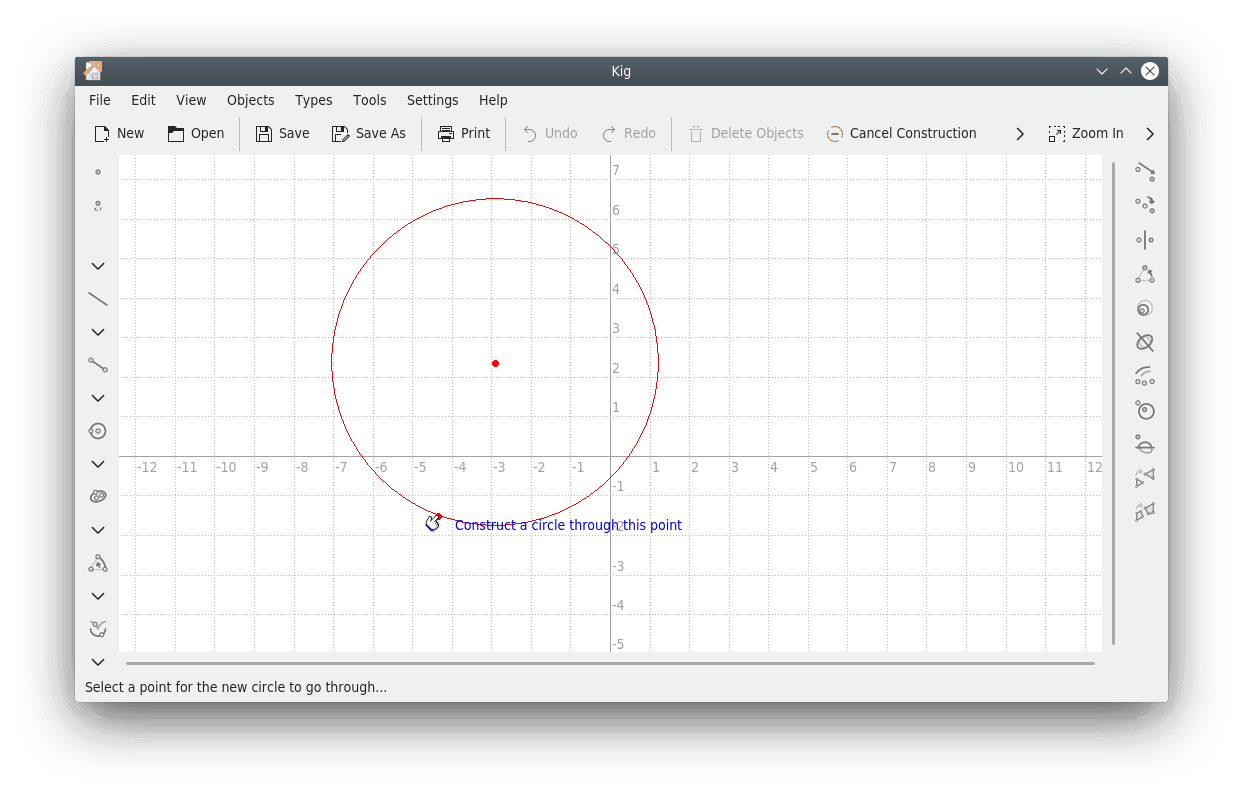Click the vertical scrollbar beside the canvas
Image resolution: width=1243 pixels, height=795 pixels.
pyautogui.click(x=1113, y=404)
